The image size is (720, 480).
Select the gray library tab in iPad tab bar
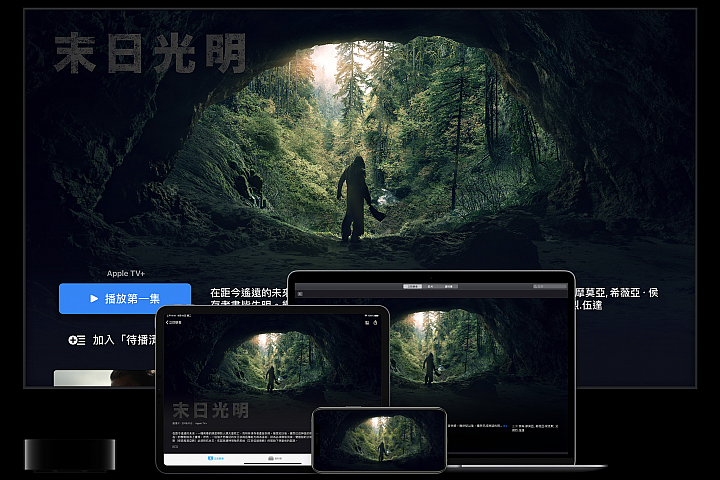point(275,458)
